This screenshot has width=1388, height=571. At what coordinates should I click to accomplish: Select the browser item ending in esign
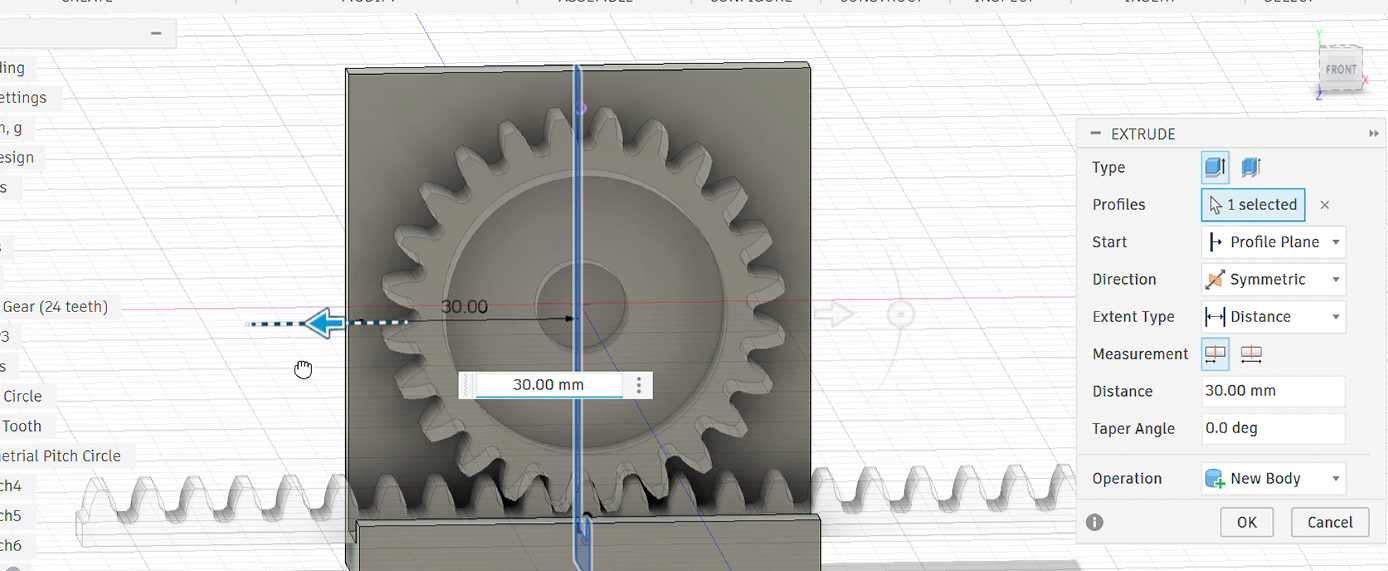click(18, 158)
